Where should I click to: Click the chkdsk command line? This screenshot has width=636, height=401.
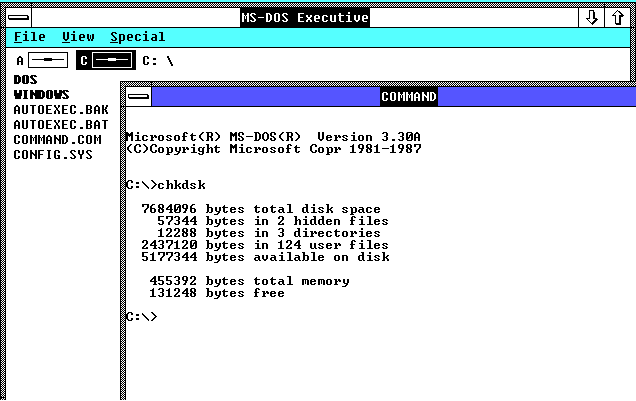pyautogui.click(x=165, y=185)
